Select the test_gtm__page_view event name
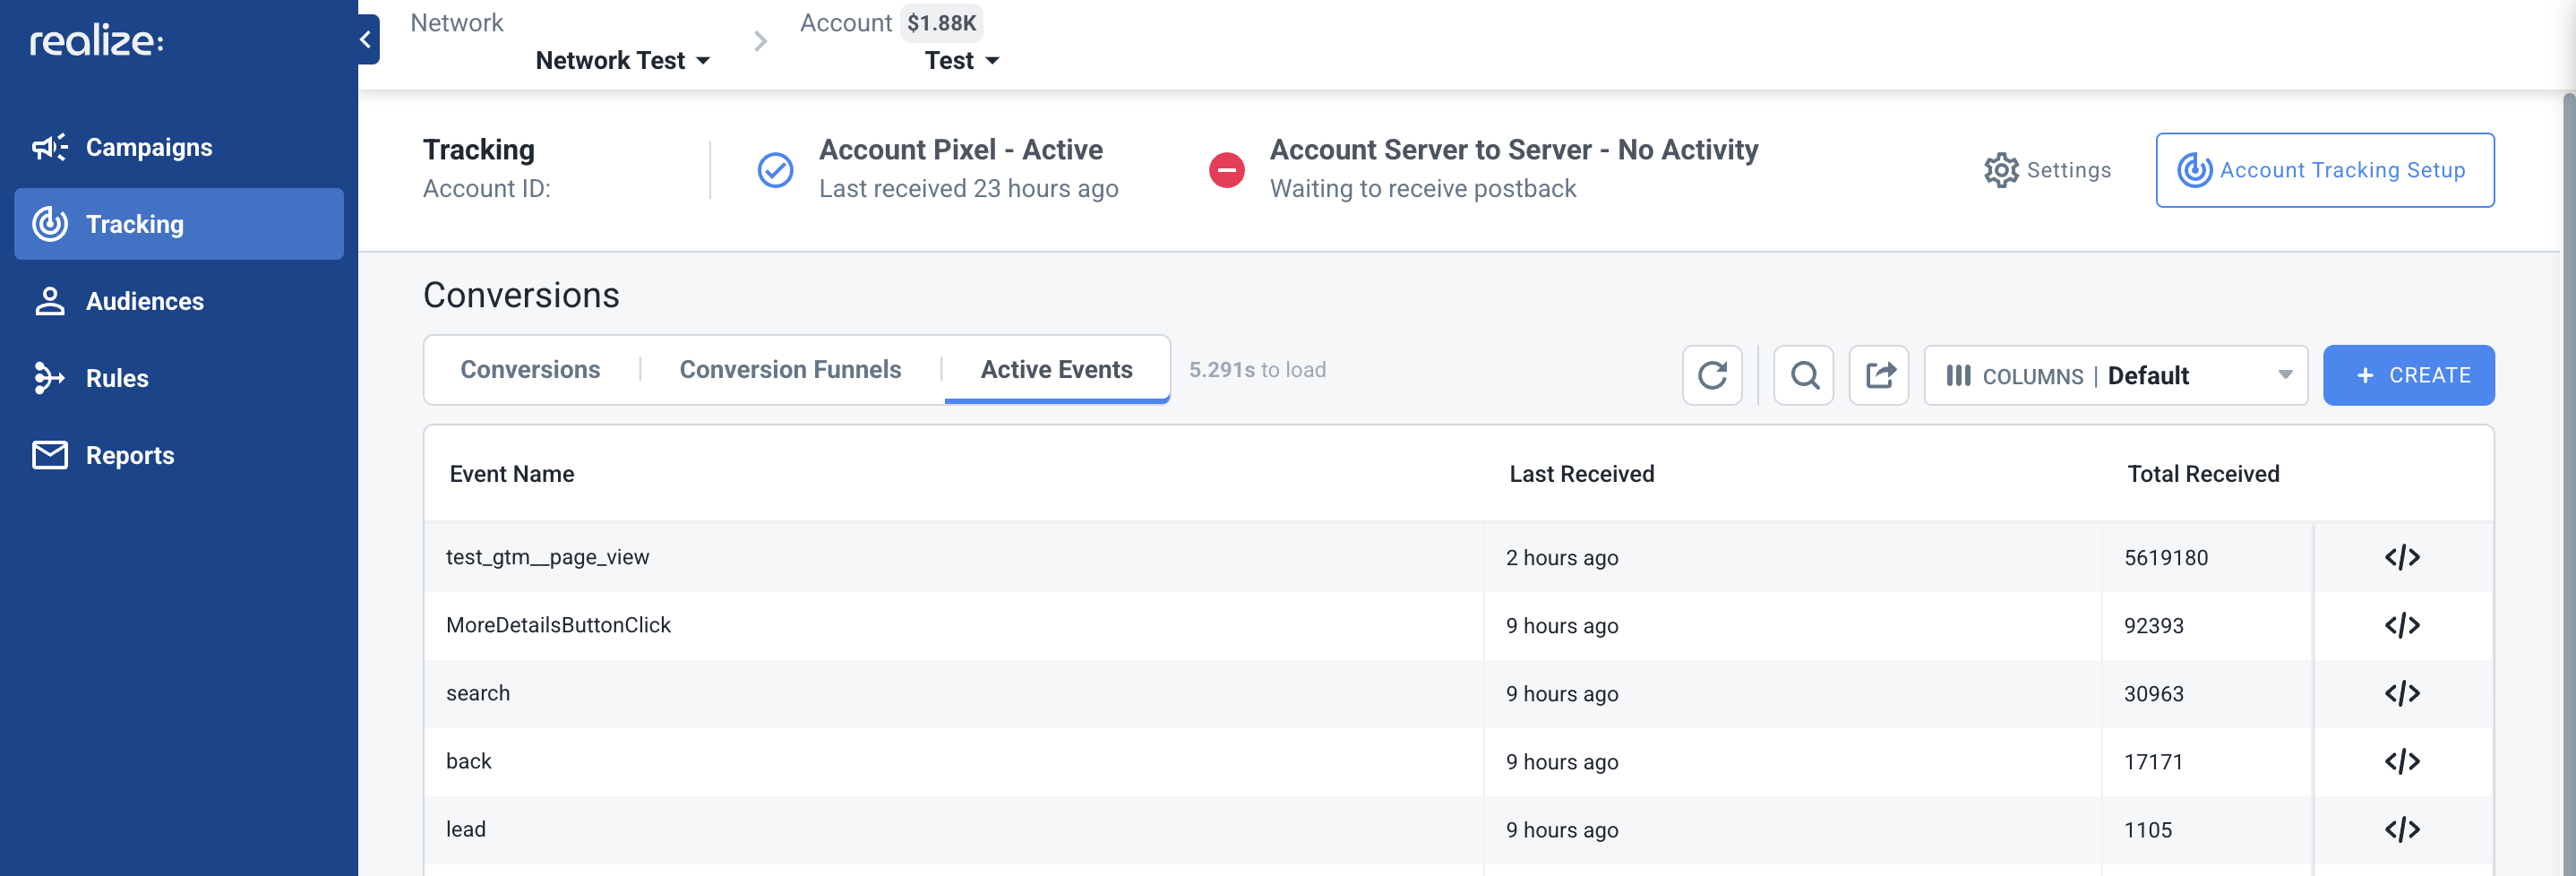 (548, 557)
